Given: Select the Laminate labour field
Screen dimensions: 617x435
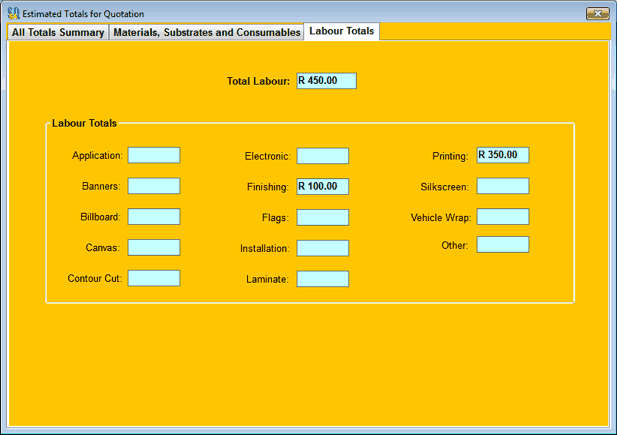Looking at the screenshot, I should coord(323,279).
